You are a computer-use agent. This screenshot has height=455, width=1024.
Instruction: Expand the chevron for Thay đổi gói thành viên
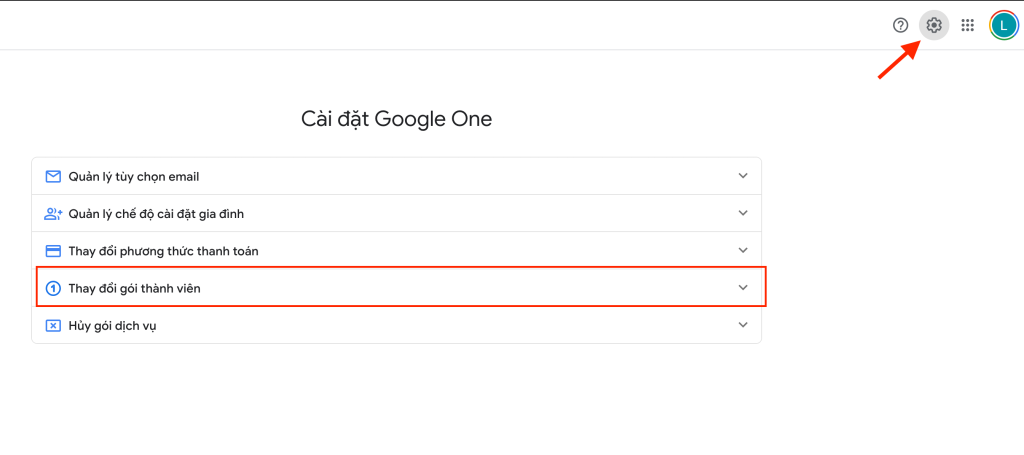pyautogui.click(x=743, y=288)
